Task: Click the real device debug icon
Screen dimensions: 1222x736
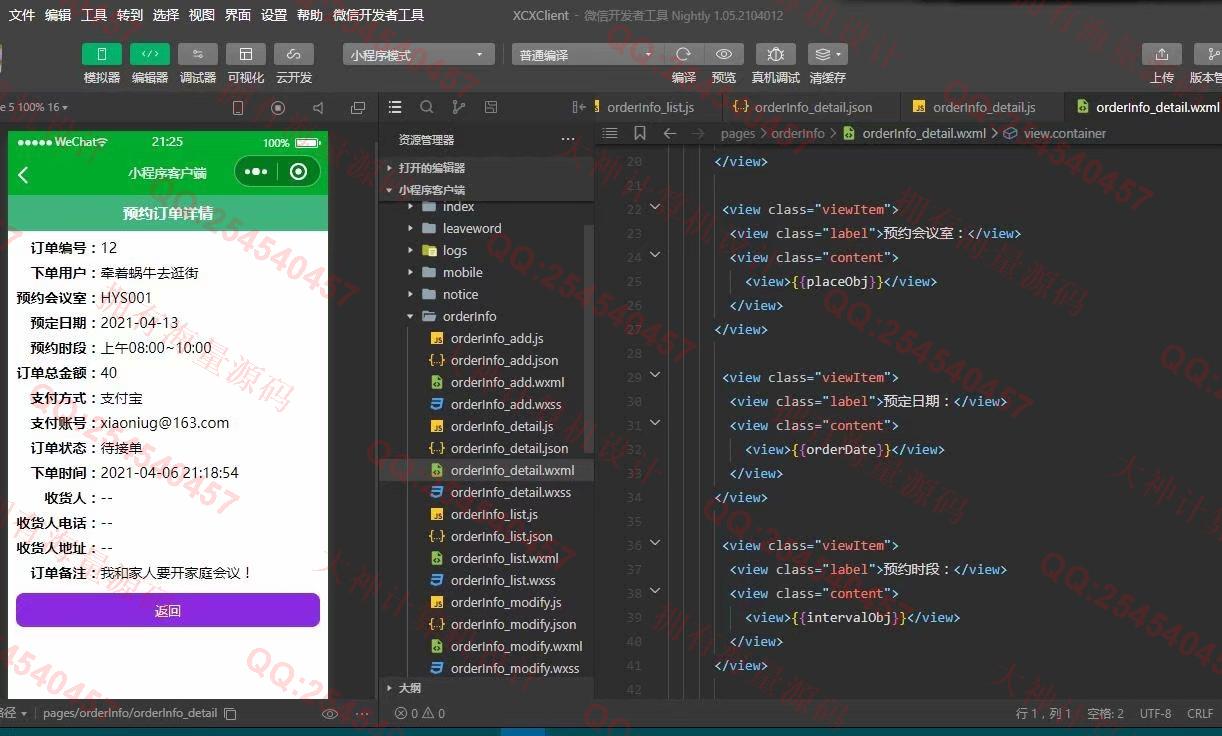Action: coord(775,54)
